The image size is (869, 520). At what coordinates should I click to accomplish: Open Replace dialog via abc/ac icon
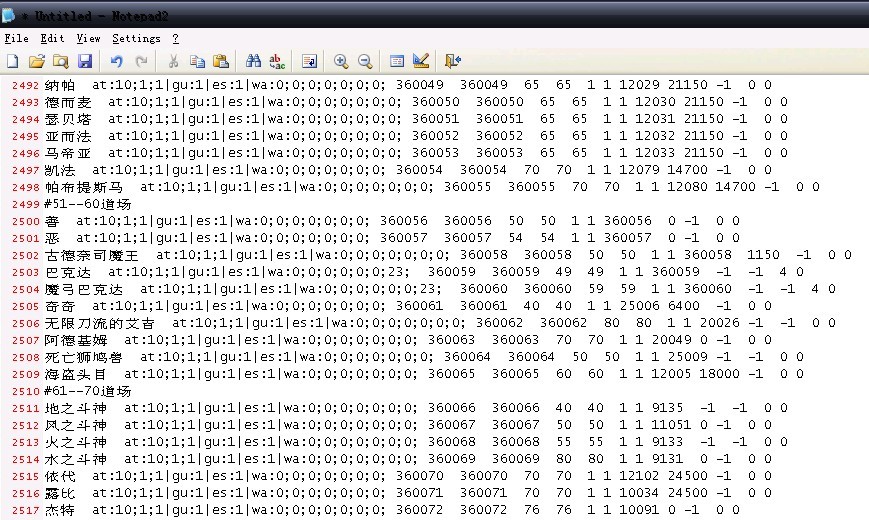click(277, 61)
